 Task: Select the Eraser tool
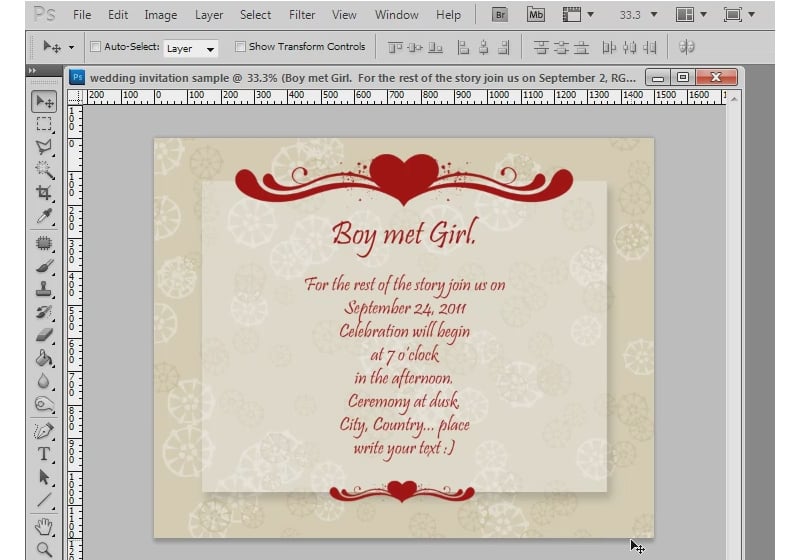coord(44,335)
